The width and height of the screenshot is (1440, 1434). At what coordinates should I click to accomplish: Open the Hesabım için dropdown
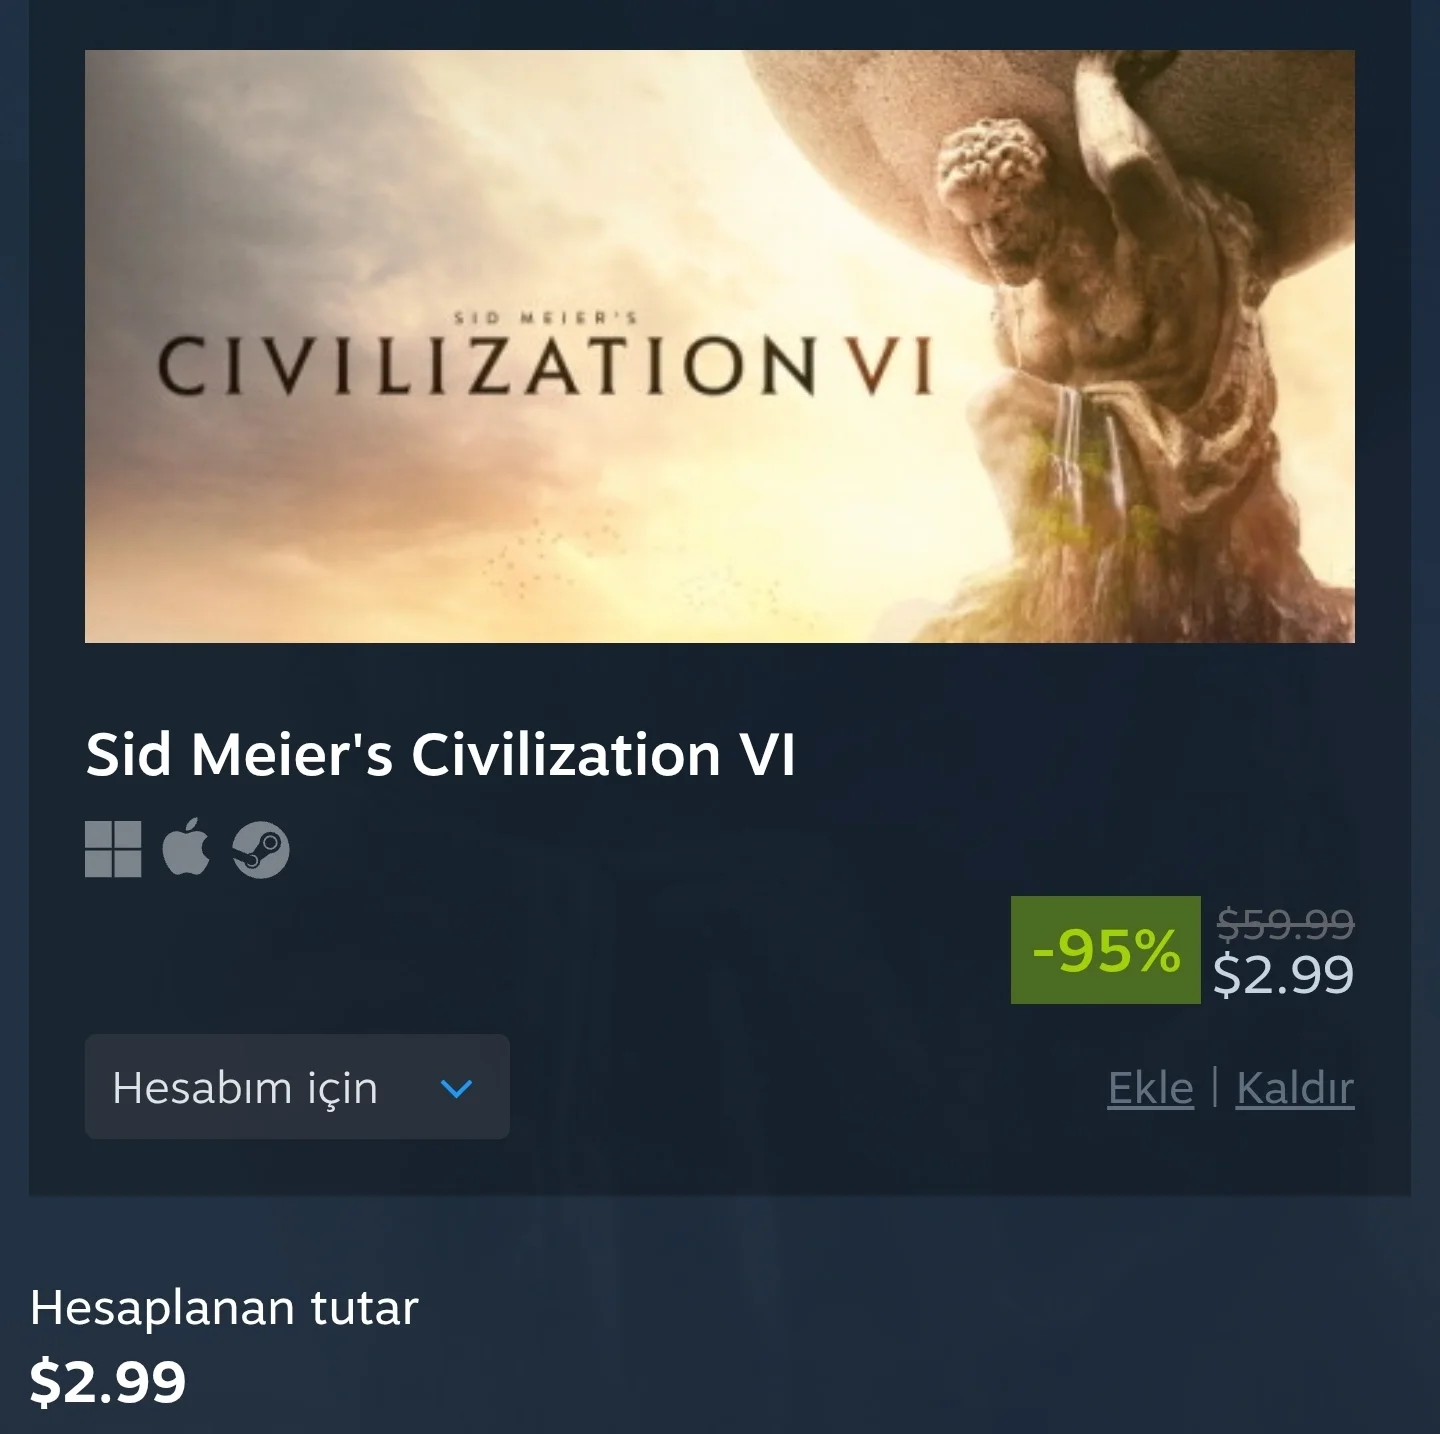297,1087
